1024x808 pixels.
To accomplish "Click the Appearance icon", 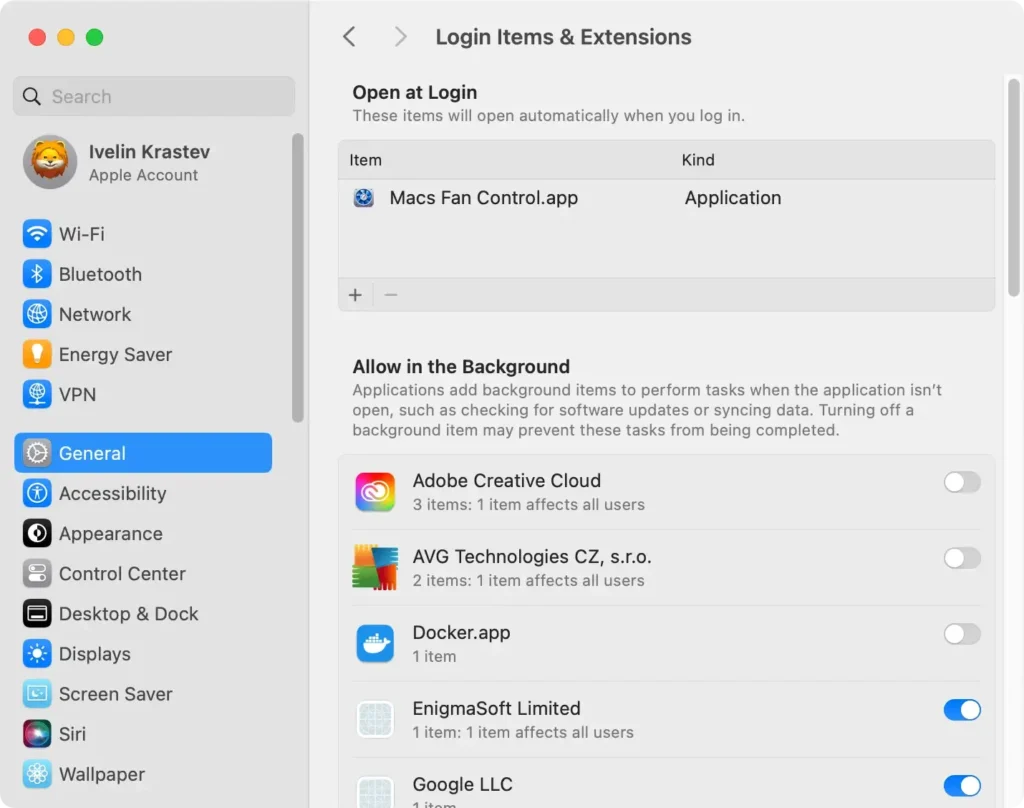I will (37, 533).
